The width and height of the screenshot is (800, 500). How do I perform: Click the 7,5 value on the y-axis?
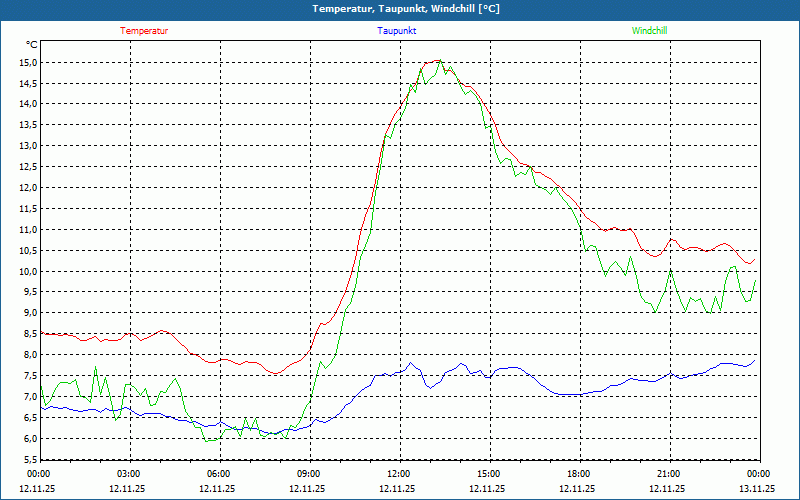(29, 376)
